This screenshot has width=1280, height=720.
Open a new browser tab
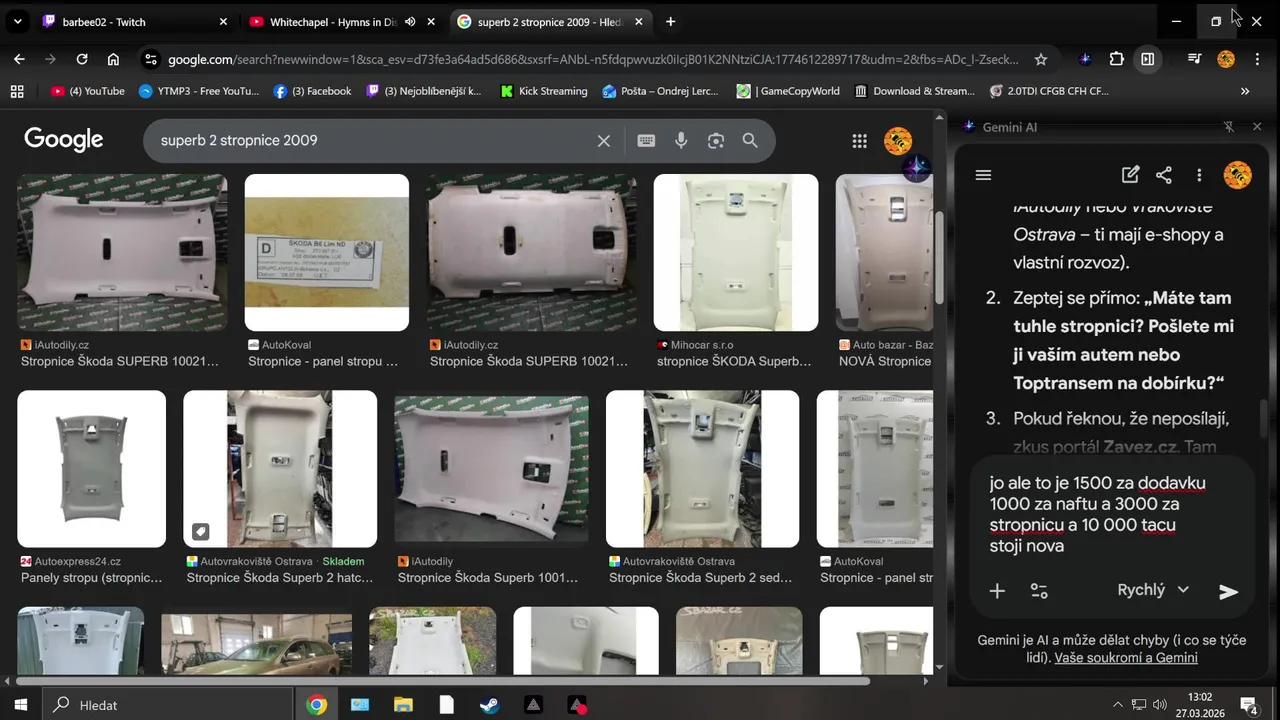coord(670,22)
